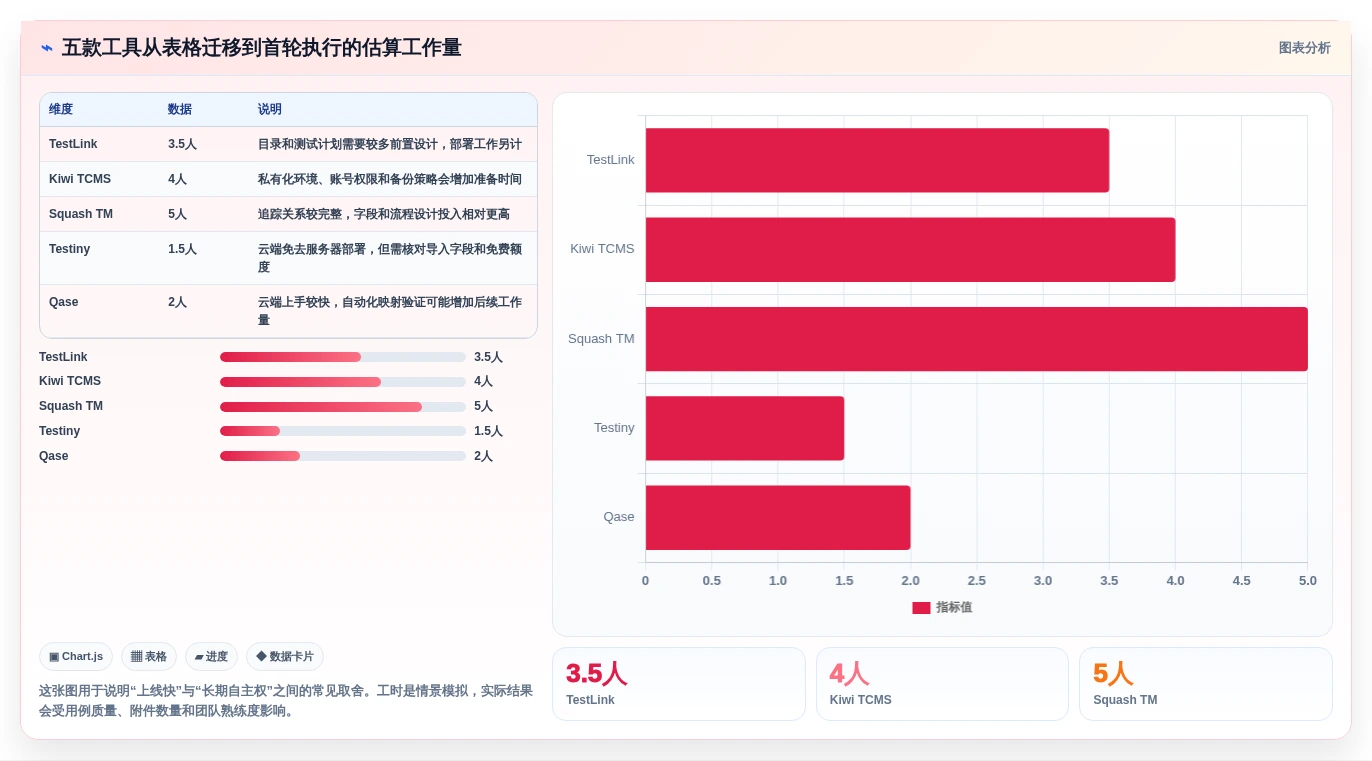Click the Squash TM progress bar
1372x761 pixels.
click(x=343, y=407)
